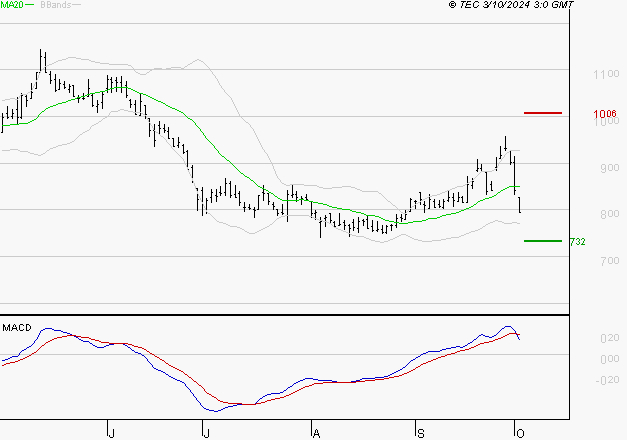
Task: Click the 020 MACD axis label
Action: (610, 338)
